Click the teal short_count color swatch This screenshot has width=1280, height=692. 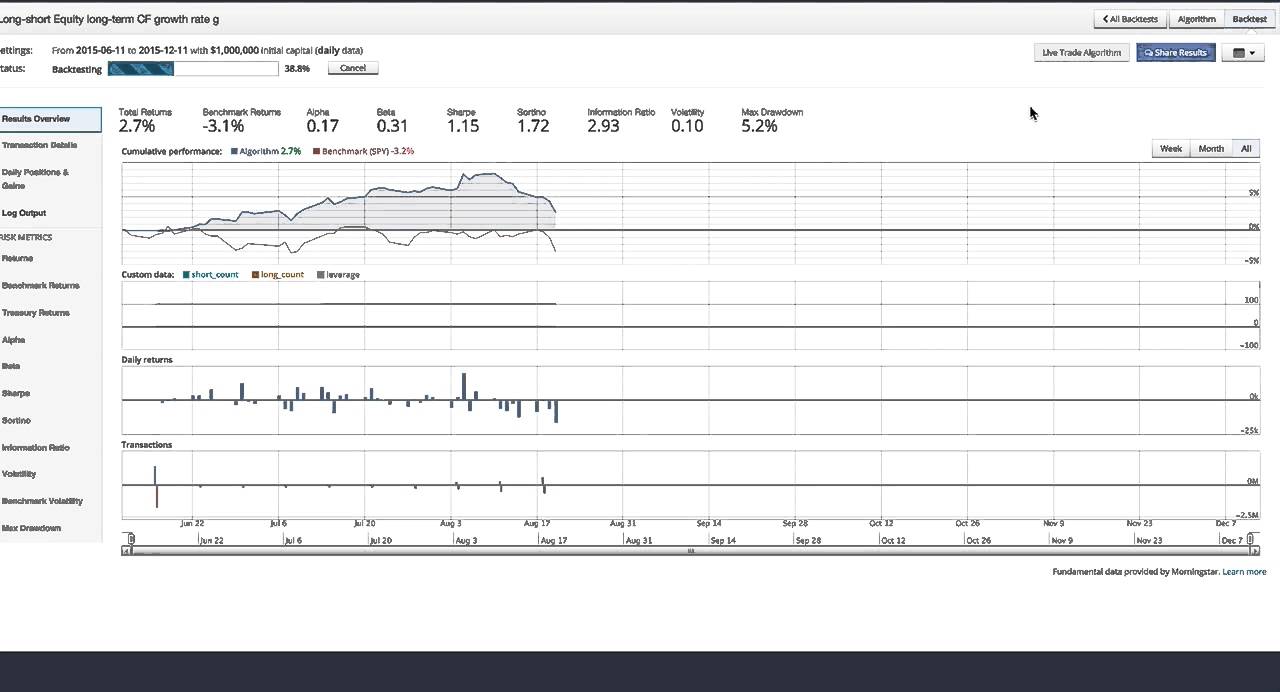click(186, 274)
